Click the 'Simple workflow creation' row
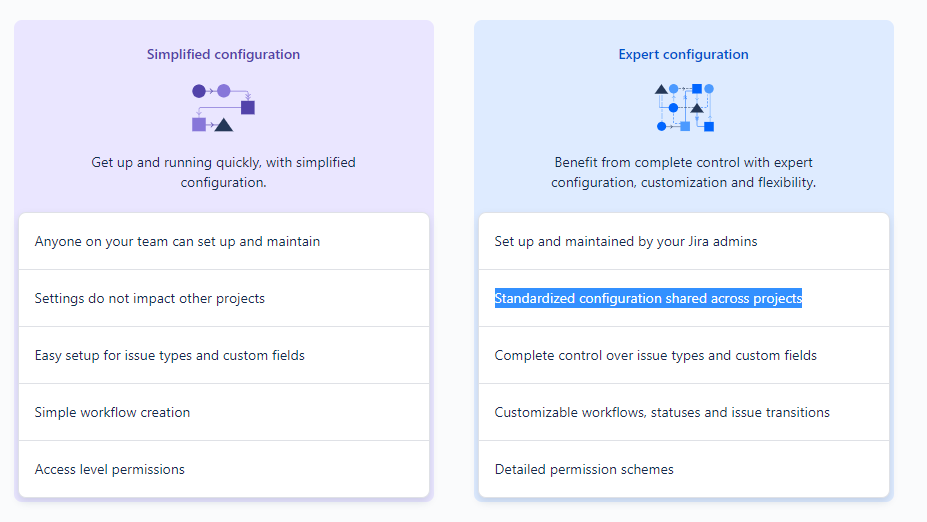Screen dimensions: 927x522 point(224,412)
